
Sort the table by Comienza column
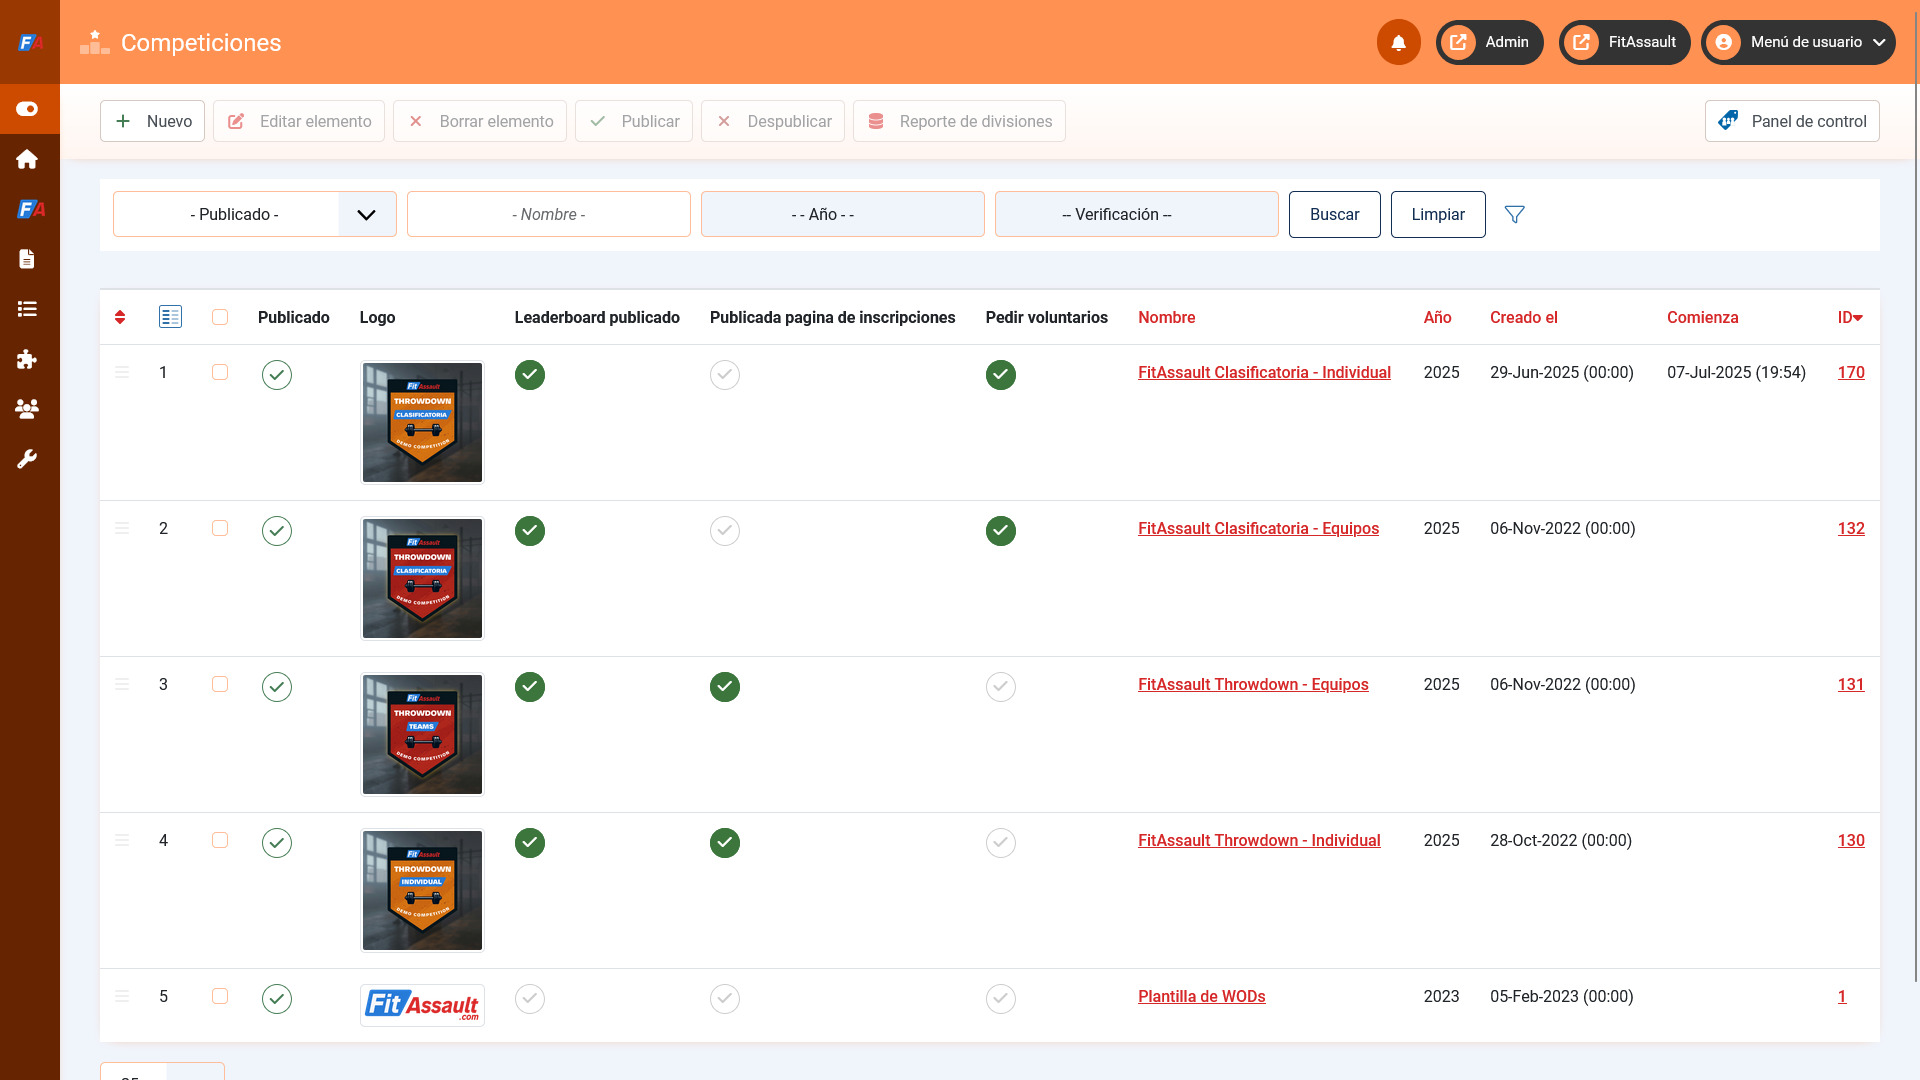tap(1703, 317)
